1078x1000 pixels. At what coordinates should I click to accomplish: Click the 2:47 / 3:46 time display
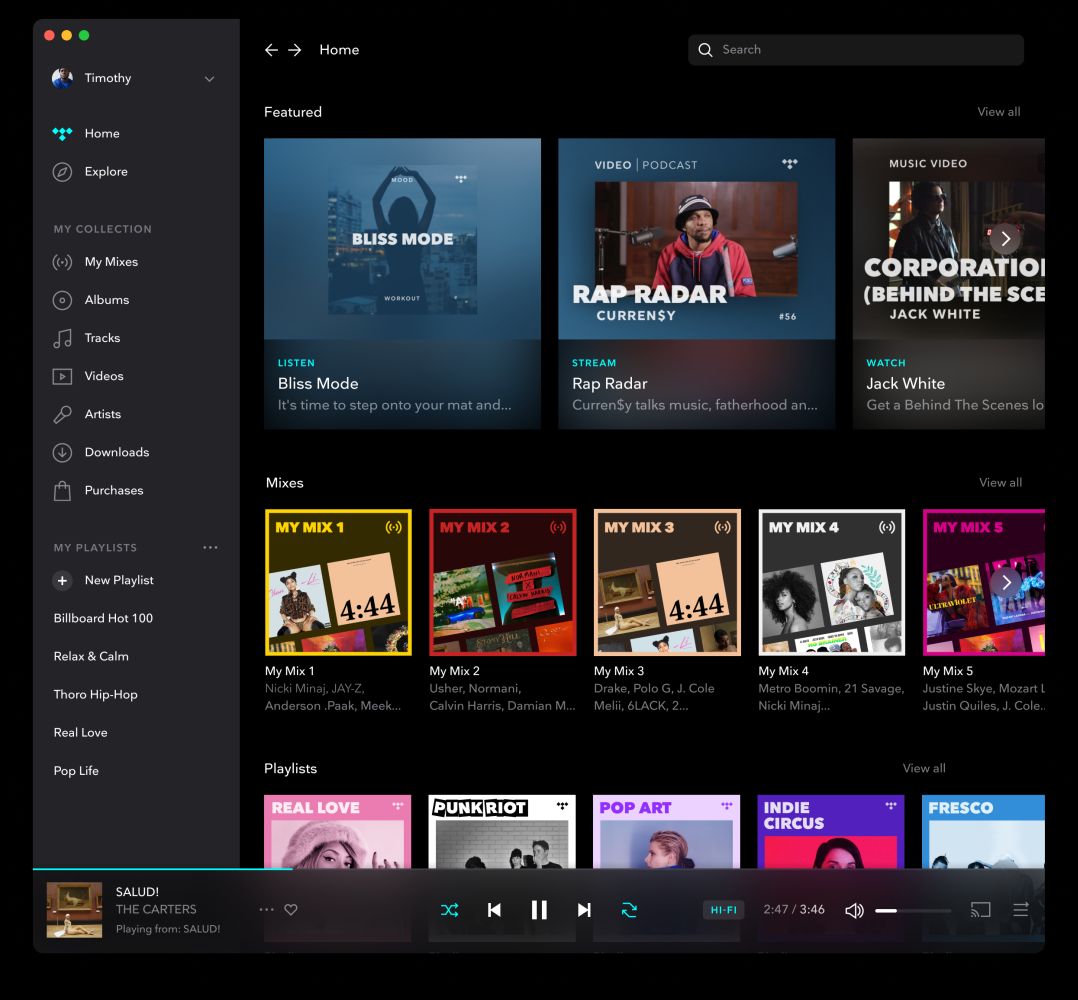pyautogui.click(x=793, y=910)
